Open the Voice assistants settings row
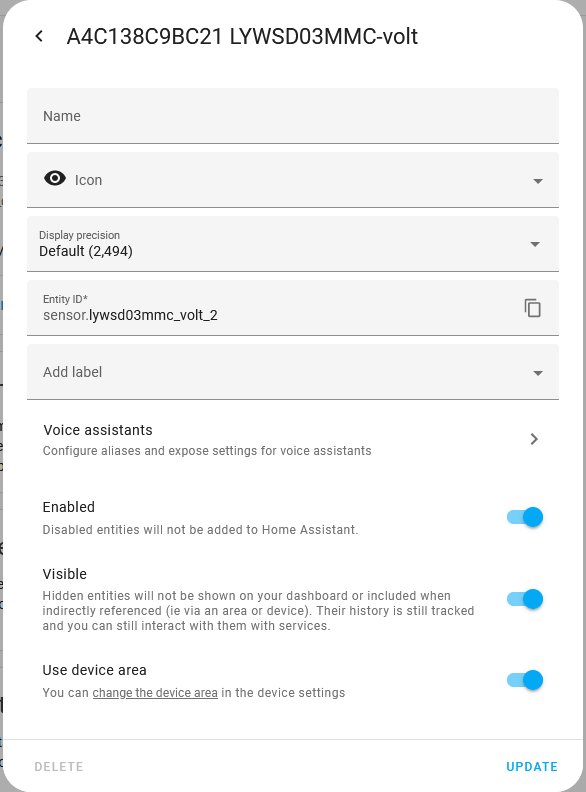 (x=293, y=439)
